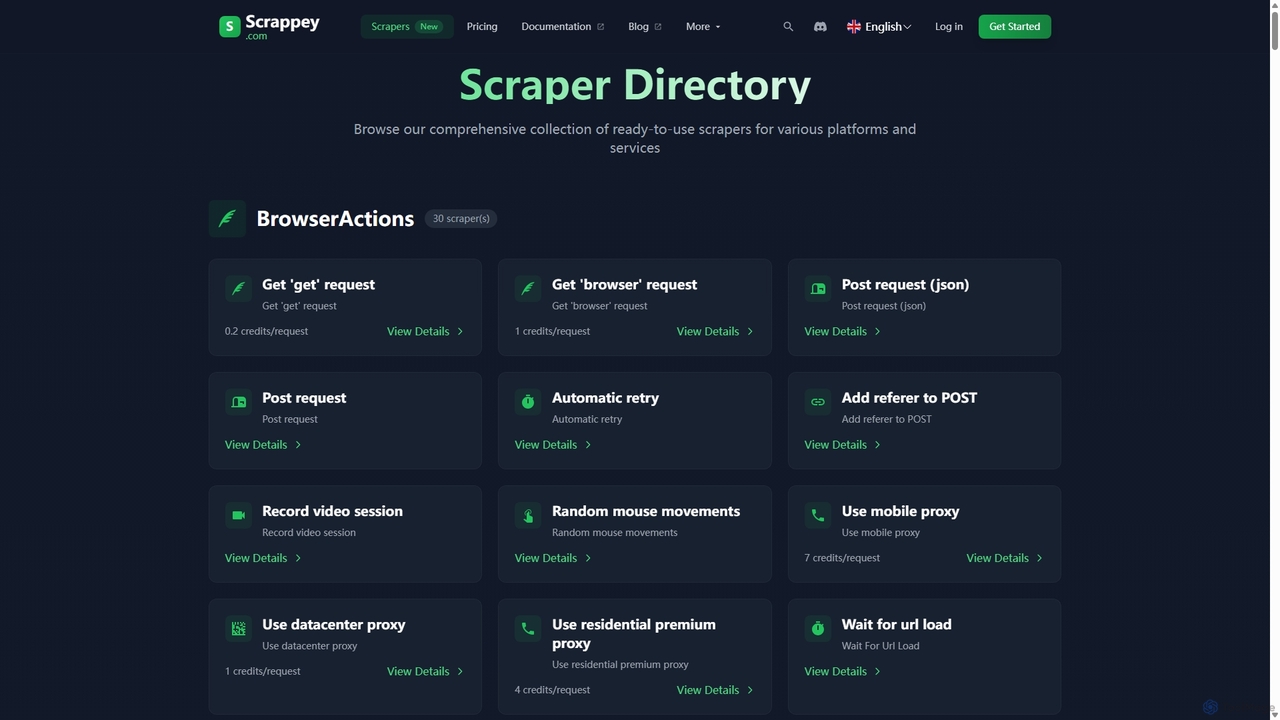This screenshot has width=1280, height=720.
Task: Click the "30 scraper(s)" count badge
Action: pyautogui.click(x=461, y=218)
